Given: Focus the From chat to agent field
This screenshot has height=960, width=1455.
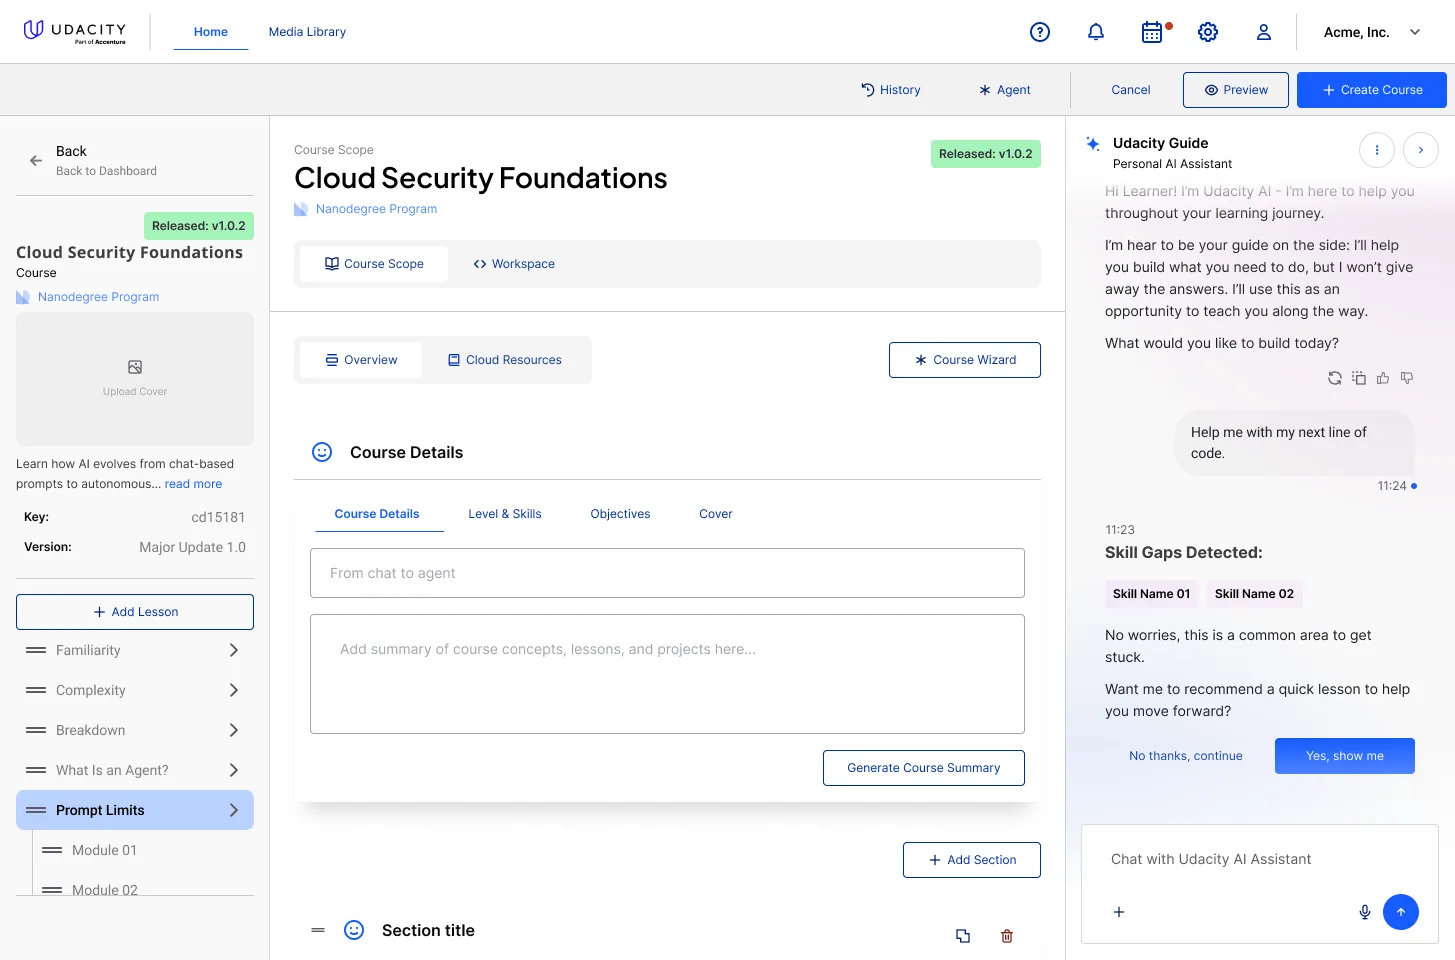Looking at the screenshot, I should 667,573.
